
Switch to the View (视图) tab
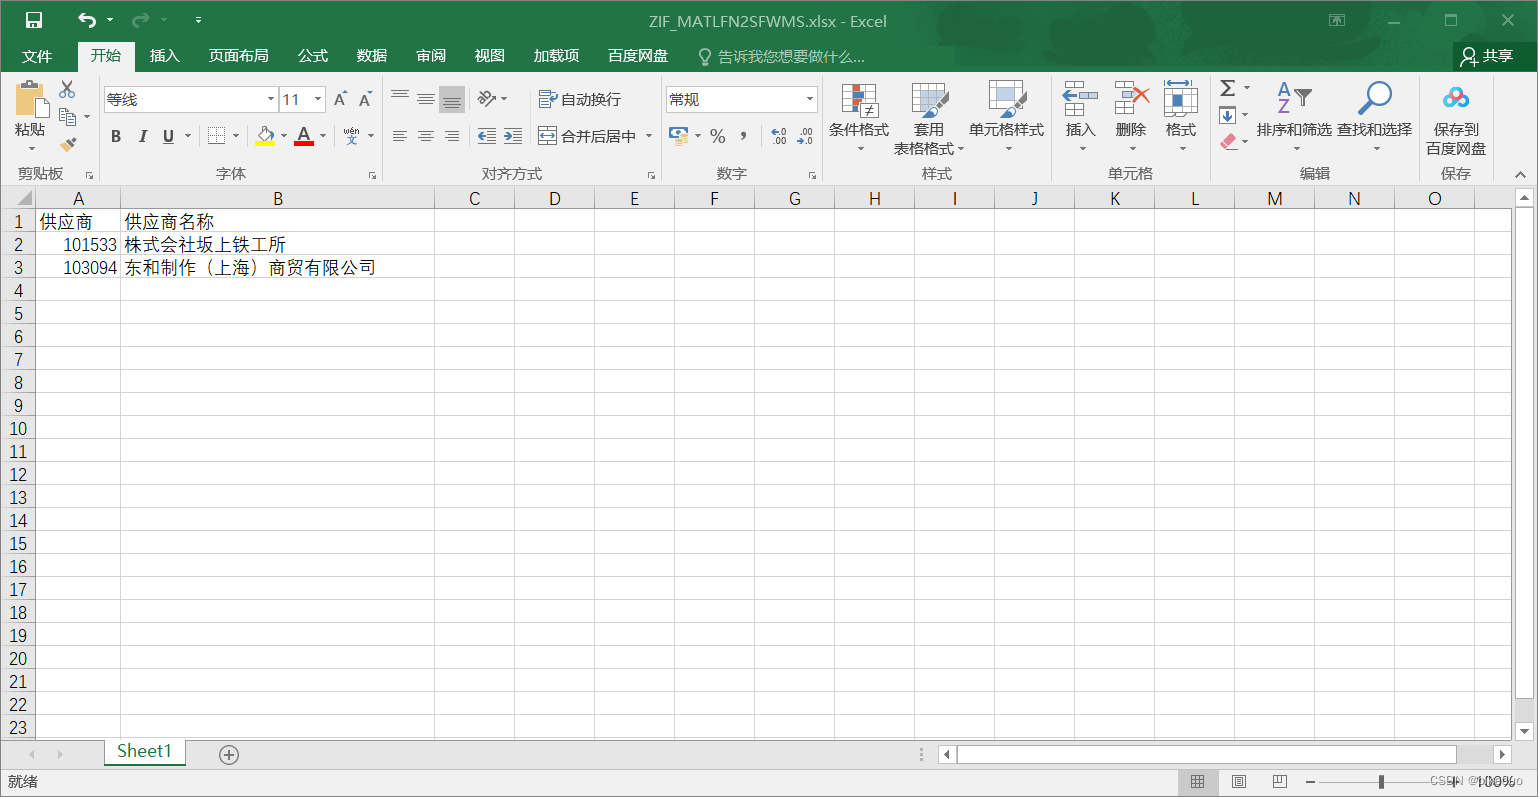pos(490,56)
